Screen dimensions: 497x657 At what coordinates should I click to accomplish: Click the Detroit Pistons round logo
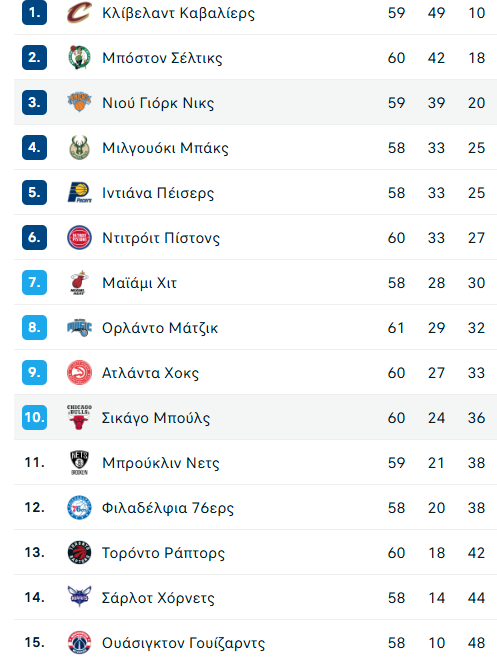coord(79,238)
